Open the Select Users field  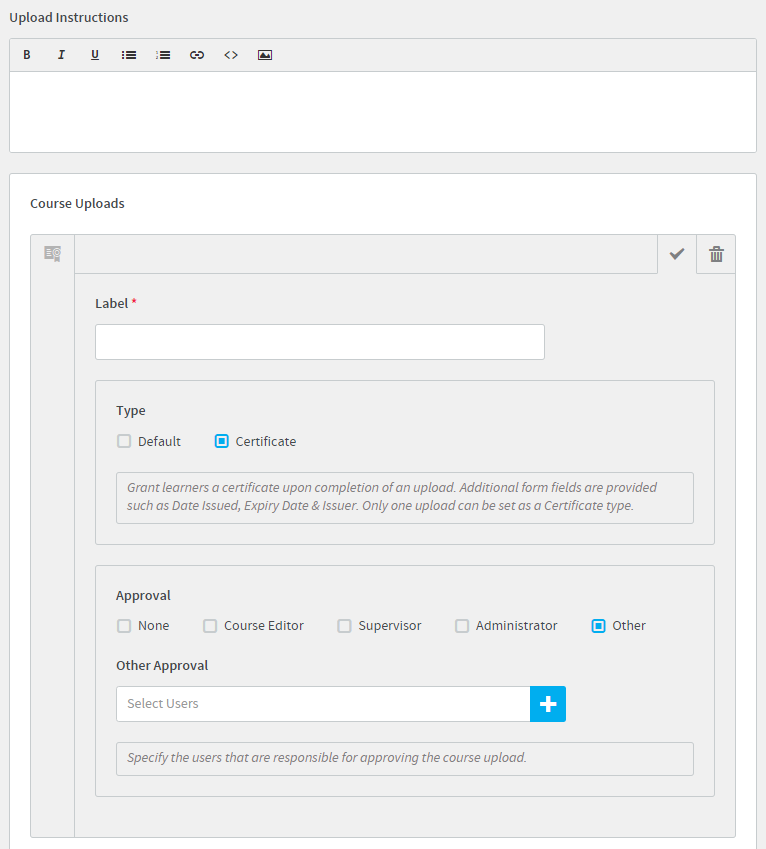click(323, 704)
